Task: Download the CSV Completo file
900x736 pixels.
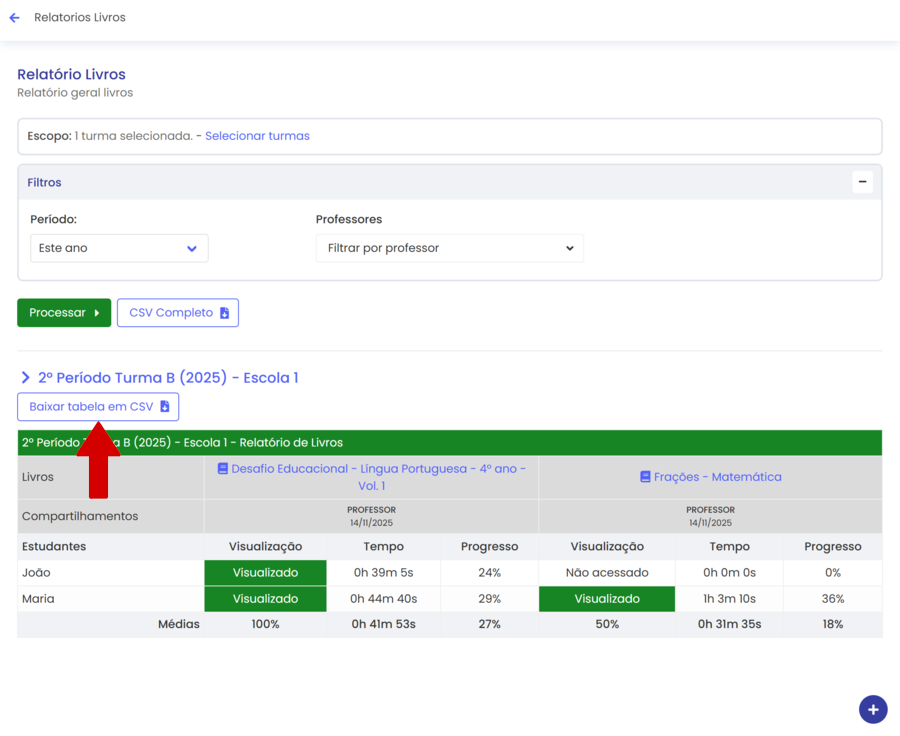Action: point(177,313)
